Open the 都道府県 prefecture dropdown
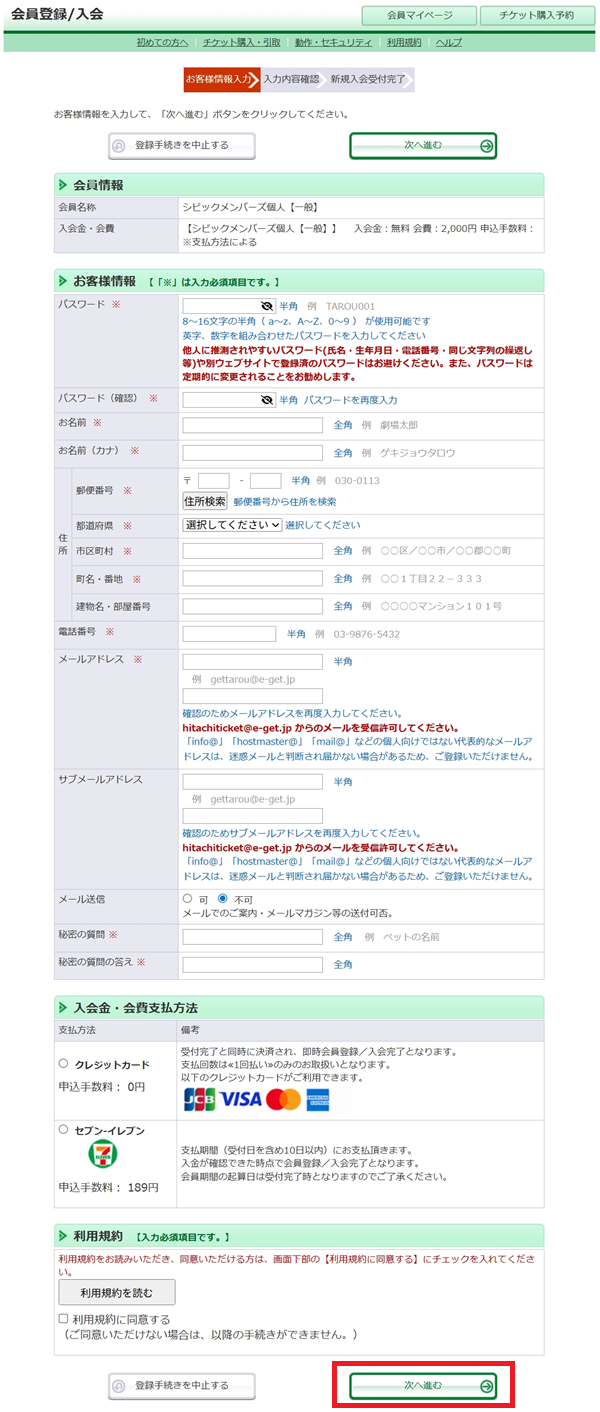This screenshot has width=600, height=1412. (232, 524)
